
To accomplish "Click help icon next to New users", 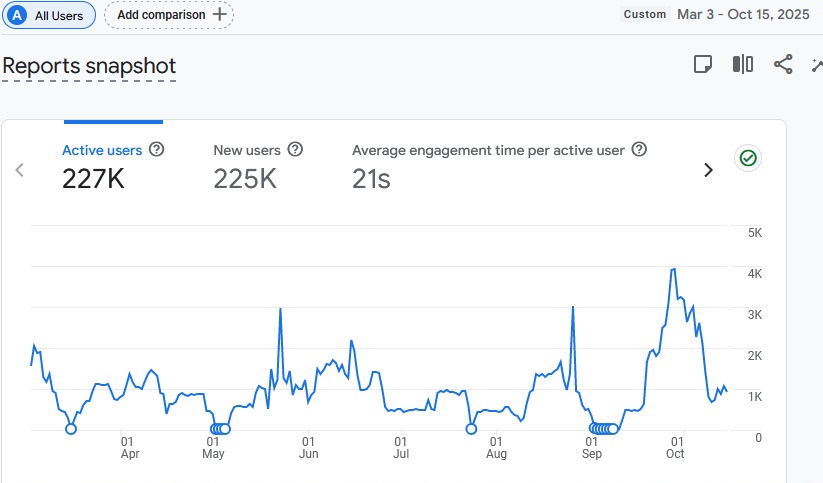I will pyautogui.click(x=295, y=150).
